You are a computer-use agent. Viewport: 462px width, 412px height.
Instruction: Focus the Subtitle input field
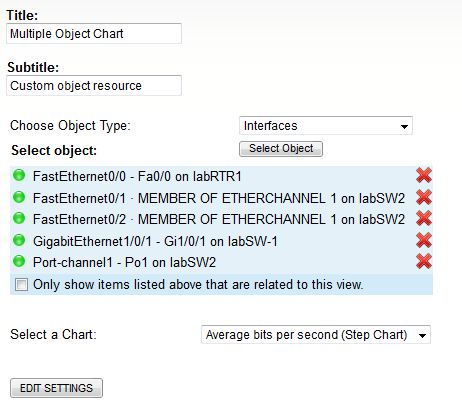[x=94, y=85]
